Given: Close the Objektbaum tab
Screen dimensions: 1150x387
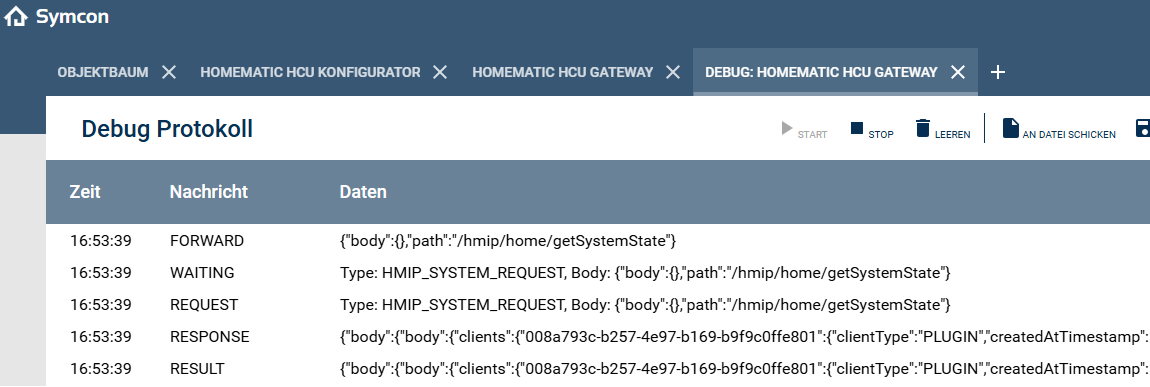Looking at the screenshot, I should 169,72.
